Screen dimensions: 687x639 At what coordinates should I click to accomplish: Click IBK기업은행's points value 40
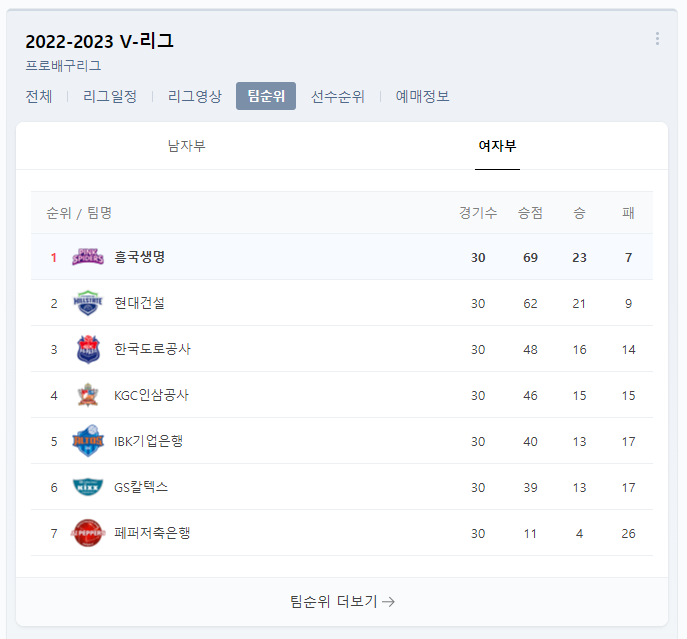(x=530, y=441)
